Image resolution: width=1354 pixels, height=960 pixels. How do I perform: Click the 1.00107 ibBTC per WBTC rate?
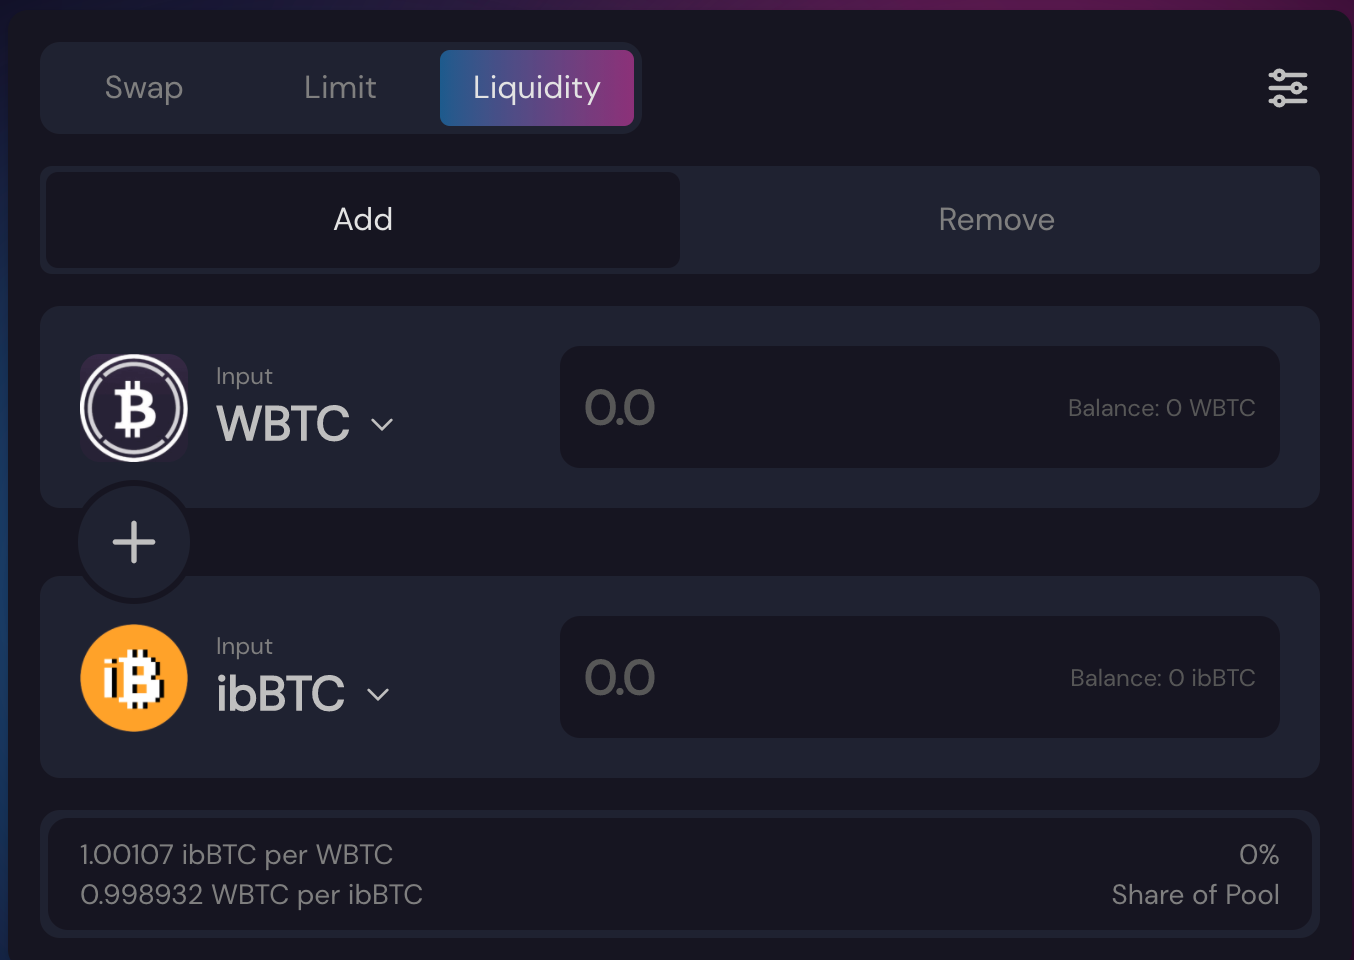[236, 855]
